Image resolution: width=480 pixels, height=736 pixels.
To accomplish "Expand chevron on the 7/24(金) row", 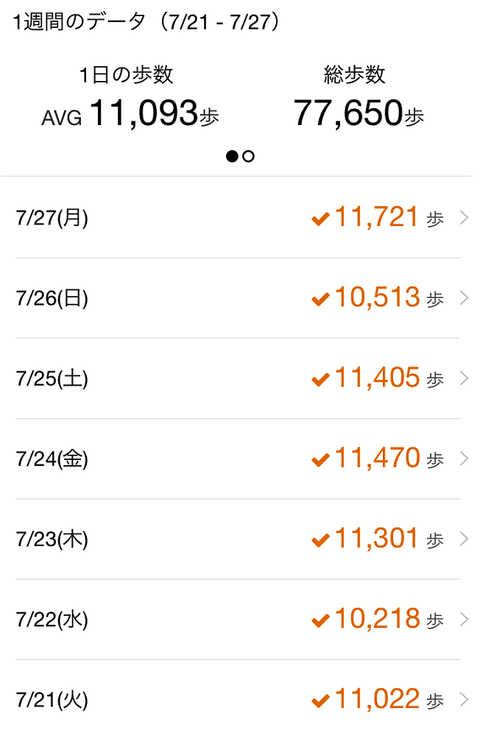I will click(464, 459).
